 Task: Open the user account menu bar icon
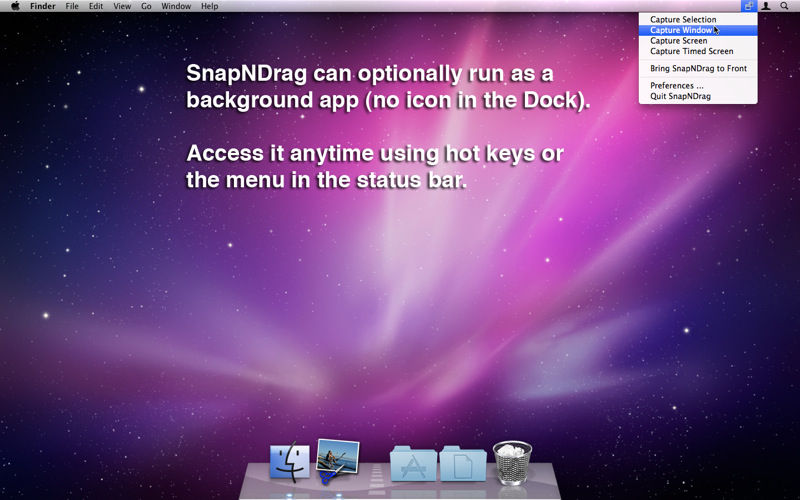(766, 6)
